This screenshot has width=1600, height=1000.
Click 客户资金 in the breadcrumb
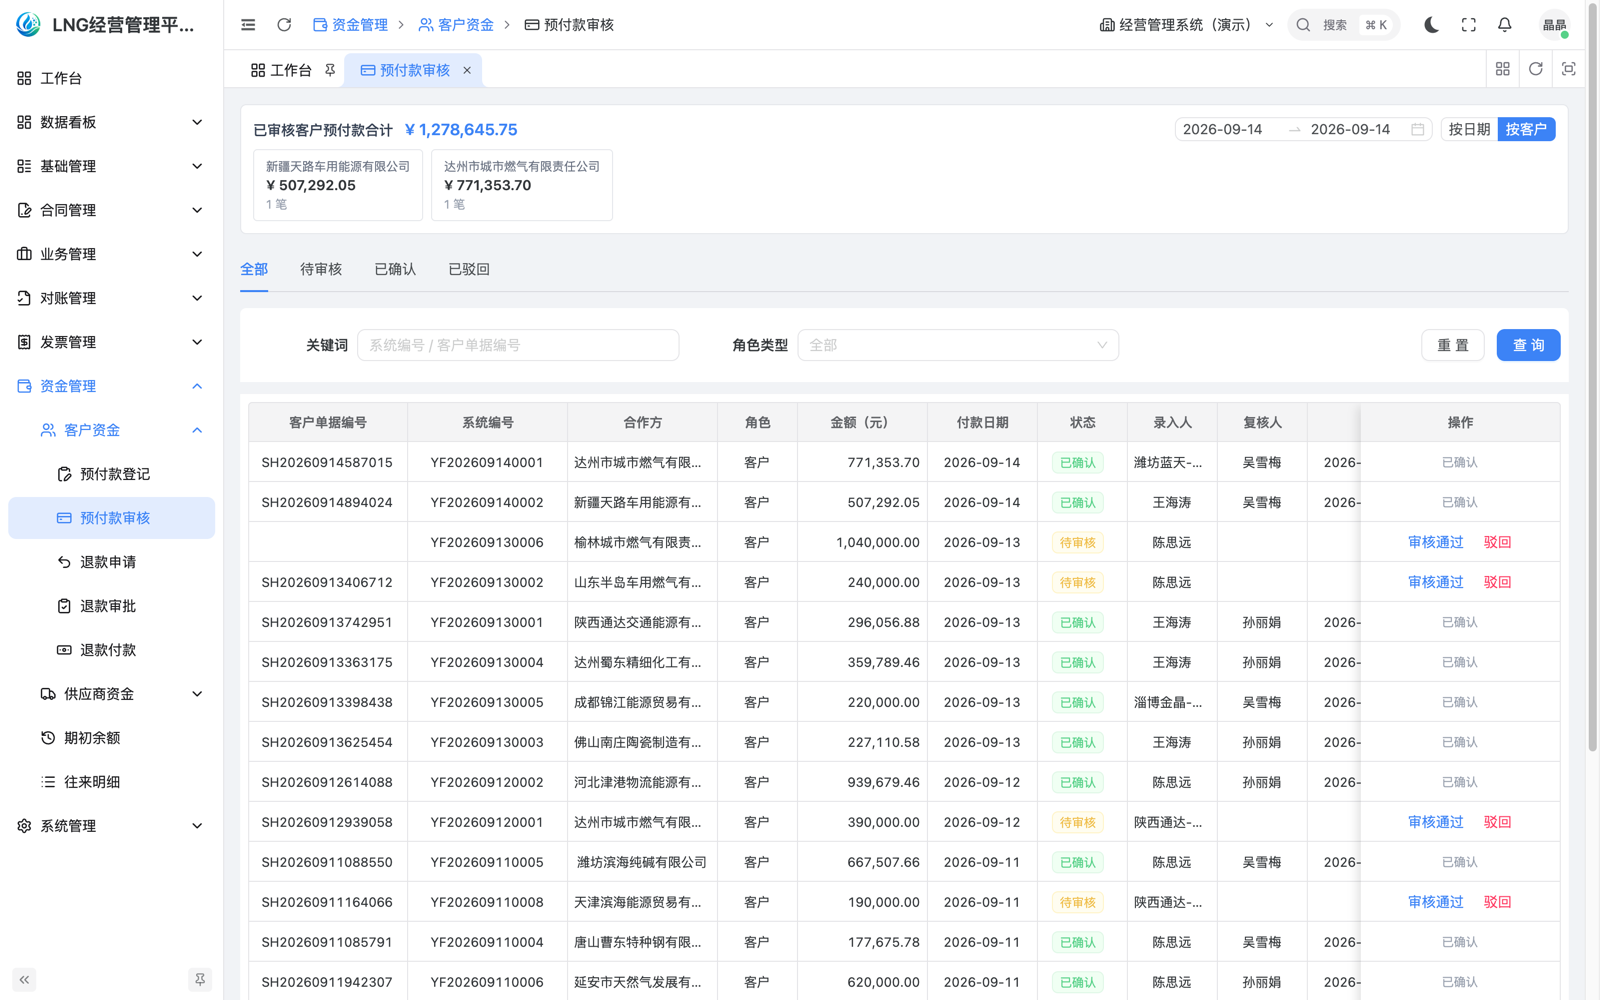point(456,25)
